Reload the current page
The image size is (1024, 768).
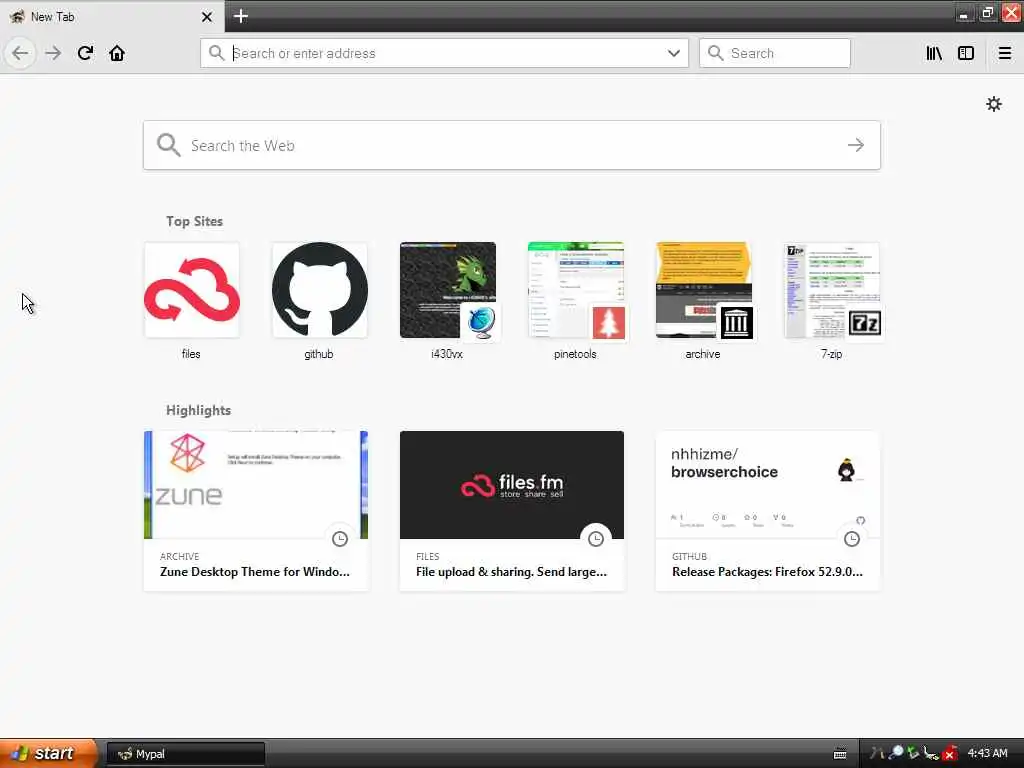coord(86,53)
